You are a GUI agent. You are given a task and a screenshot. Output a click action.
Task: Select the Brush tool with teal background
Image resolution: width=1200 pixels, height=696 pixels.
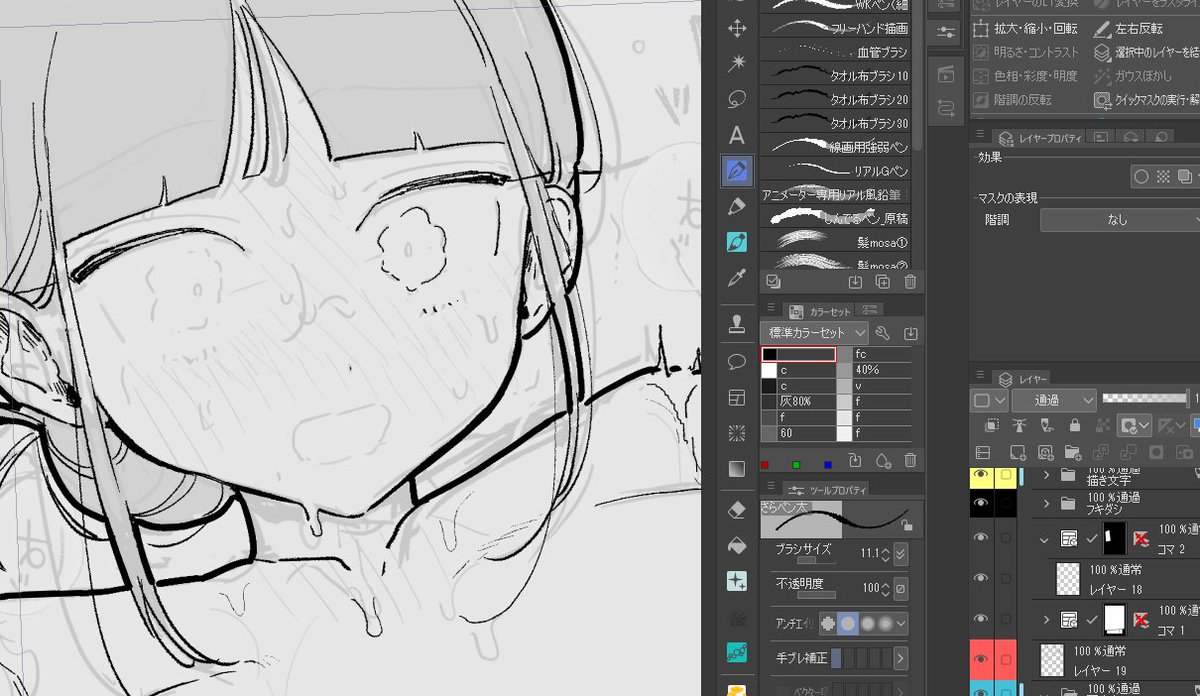pos(737,242)
